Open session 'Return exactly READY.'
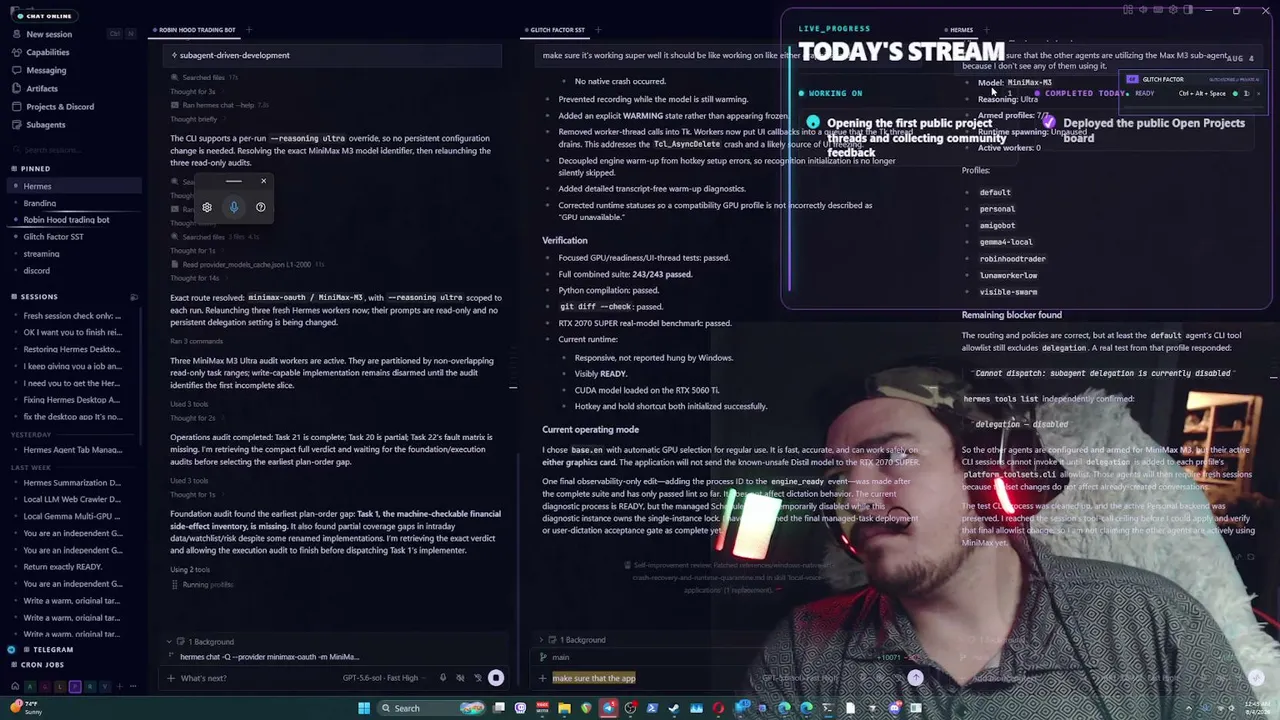The image size is (1280, 720). [x=72, y=566]
